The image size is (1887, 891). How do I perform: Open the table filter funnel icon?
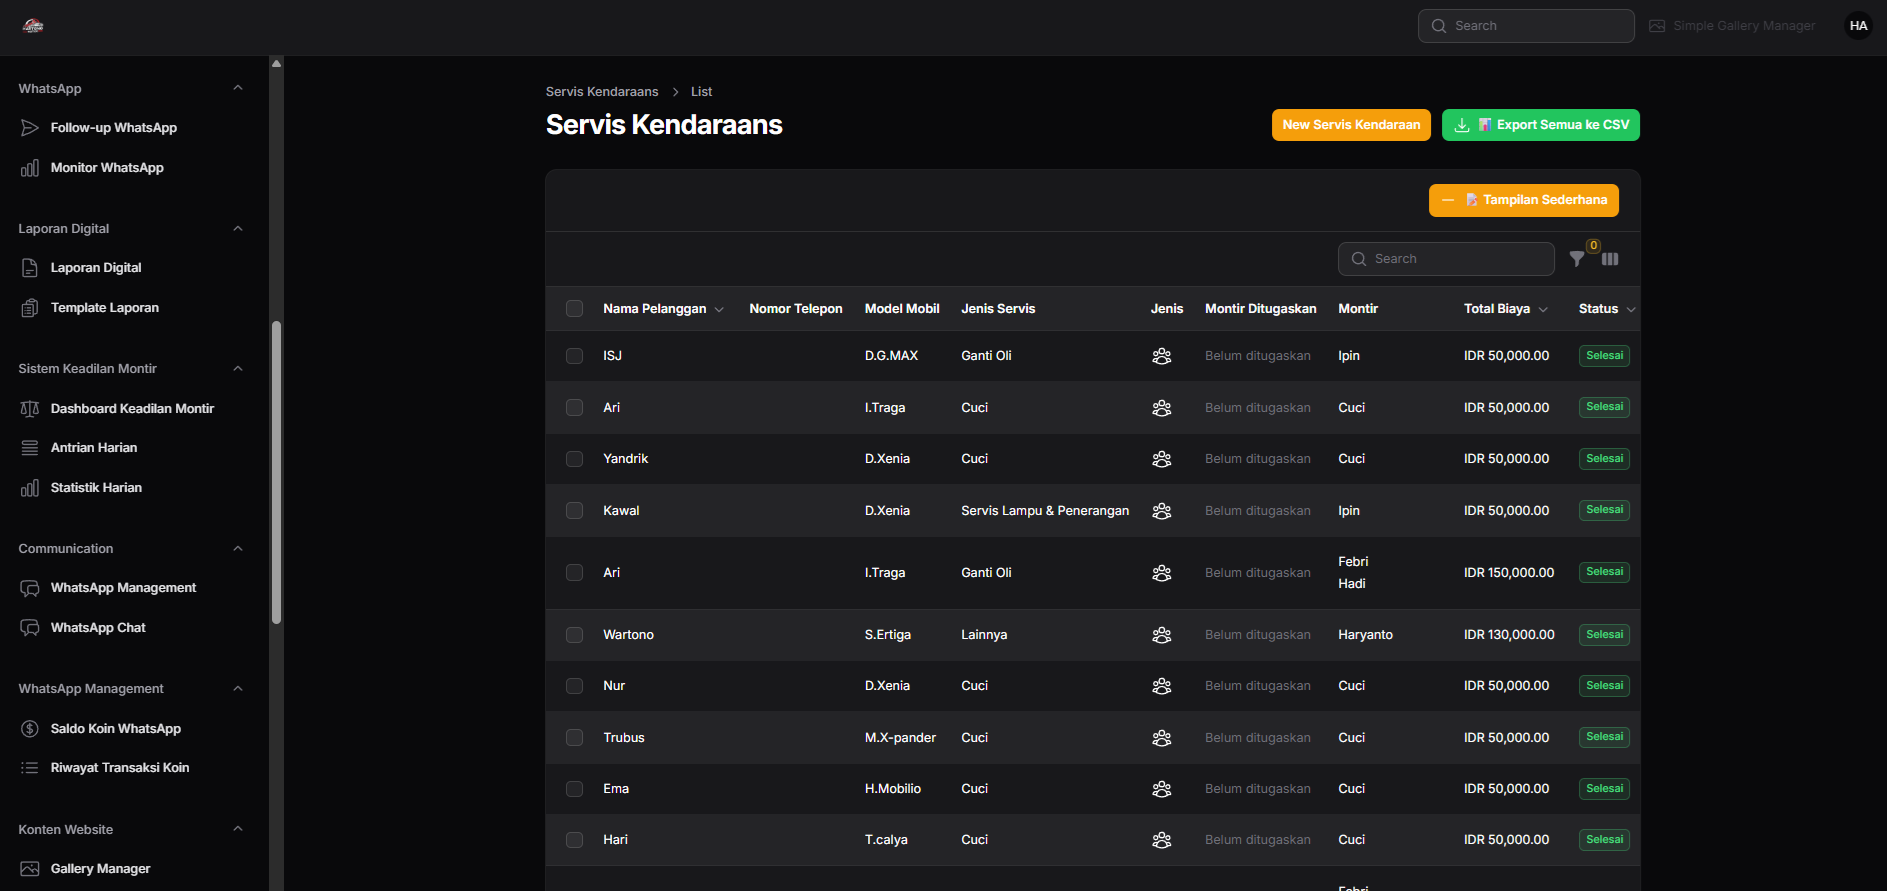1577,259
